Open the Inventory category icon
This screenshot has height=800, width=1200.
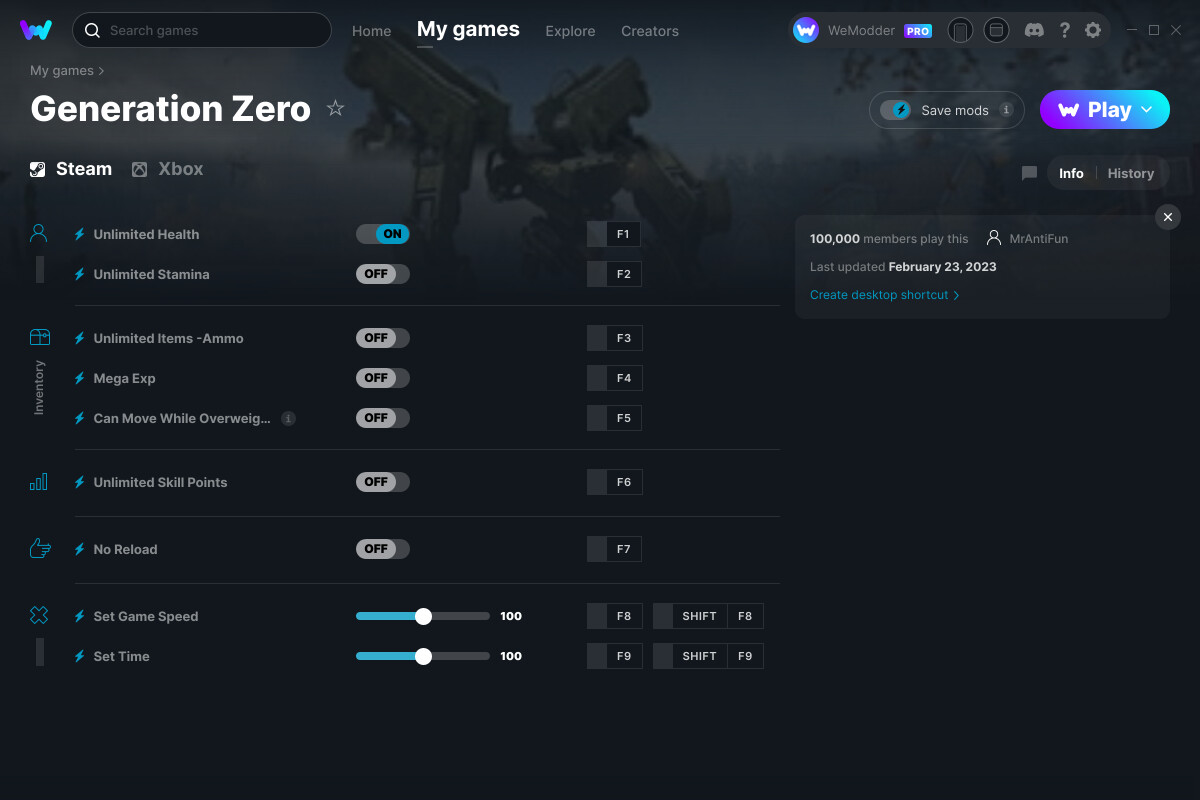click(x=38, y=338)
